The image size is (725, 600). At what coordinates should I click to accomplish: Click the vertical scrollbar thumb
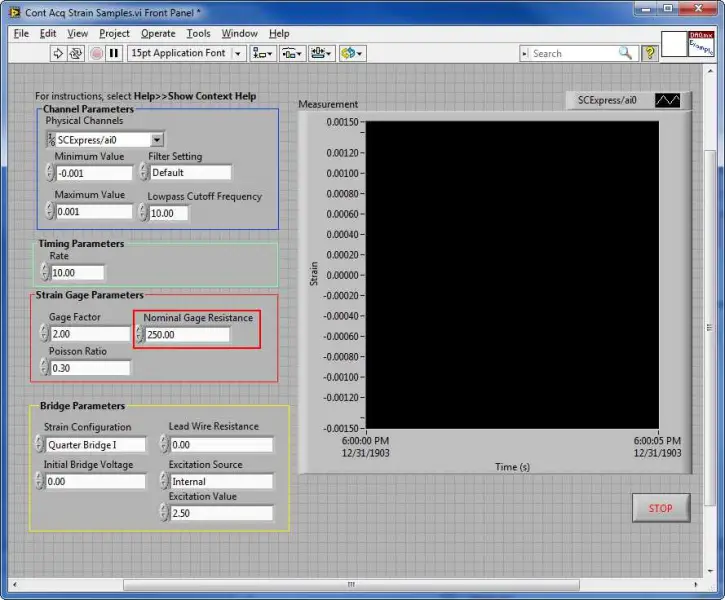pos(710,327)
